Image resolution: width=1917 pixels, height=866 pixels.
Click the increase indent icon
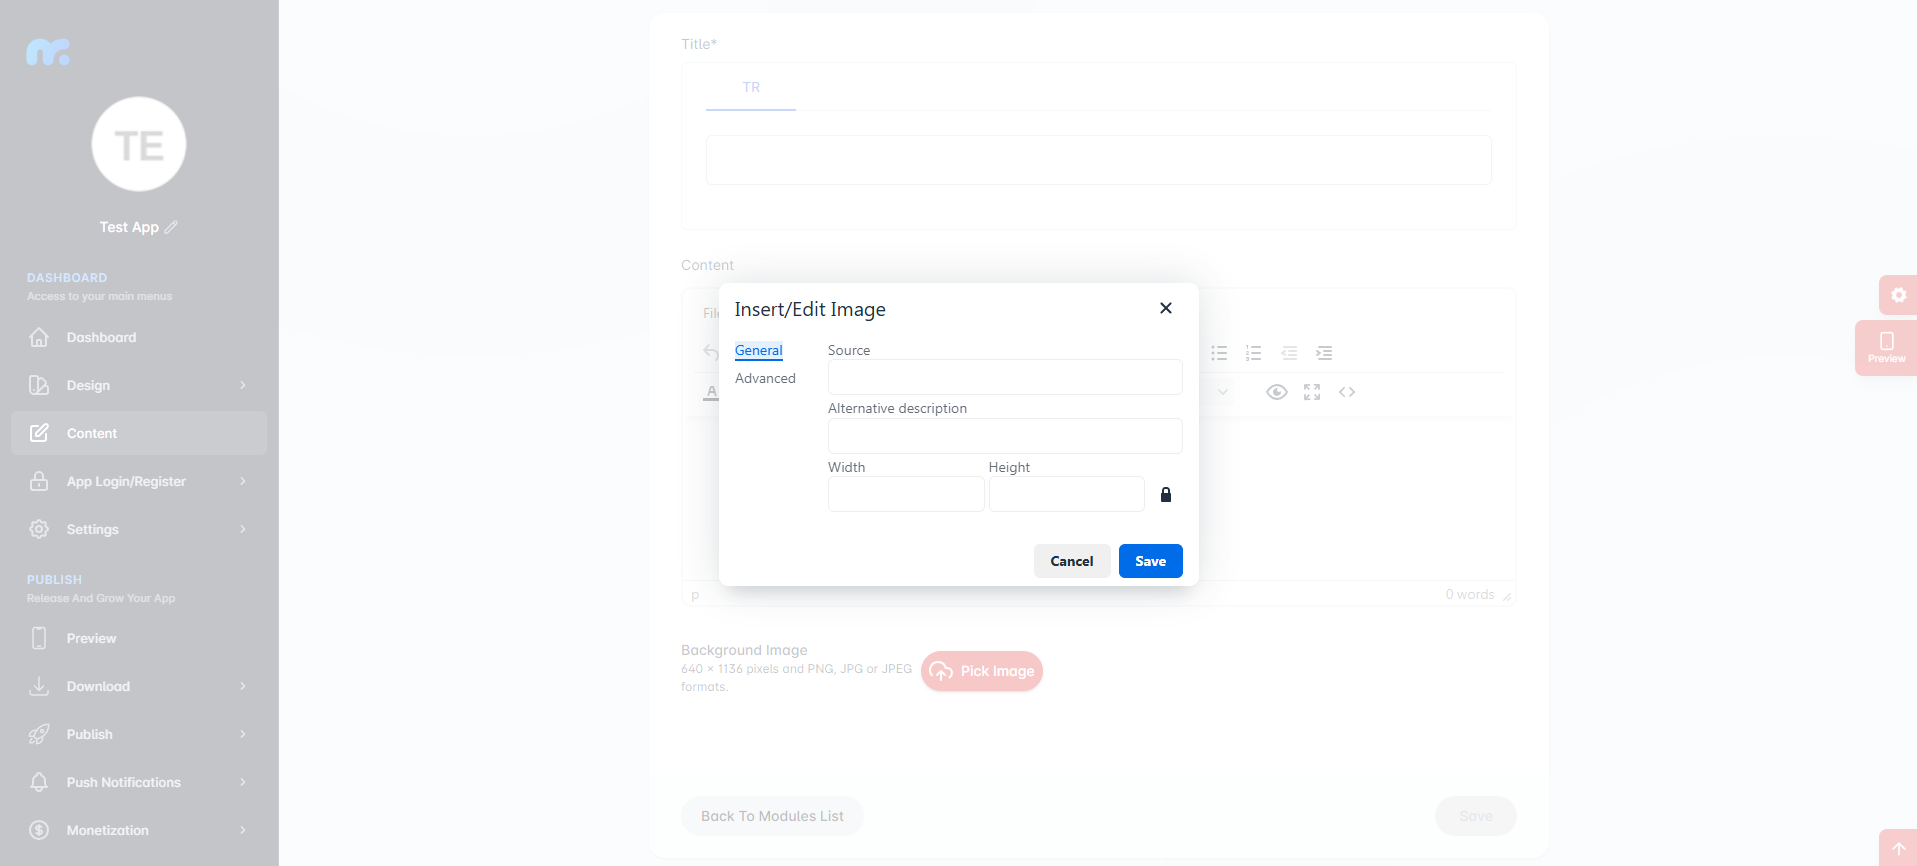[1324, 353]
